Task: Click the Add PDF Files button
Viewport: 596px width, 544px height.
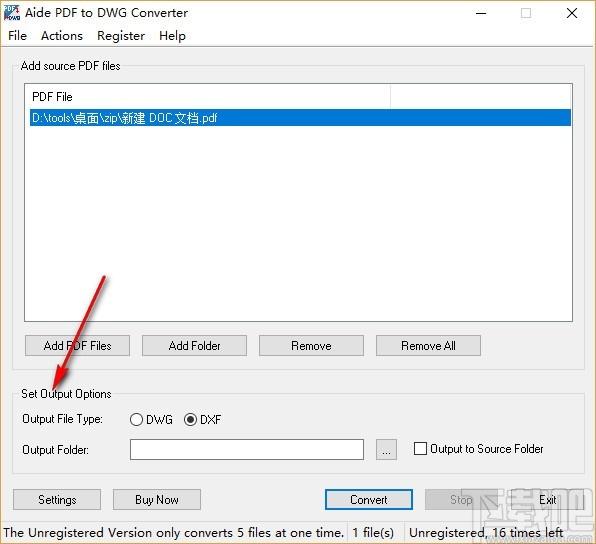Action: click(x=78, y=346)
